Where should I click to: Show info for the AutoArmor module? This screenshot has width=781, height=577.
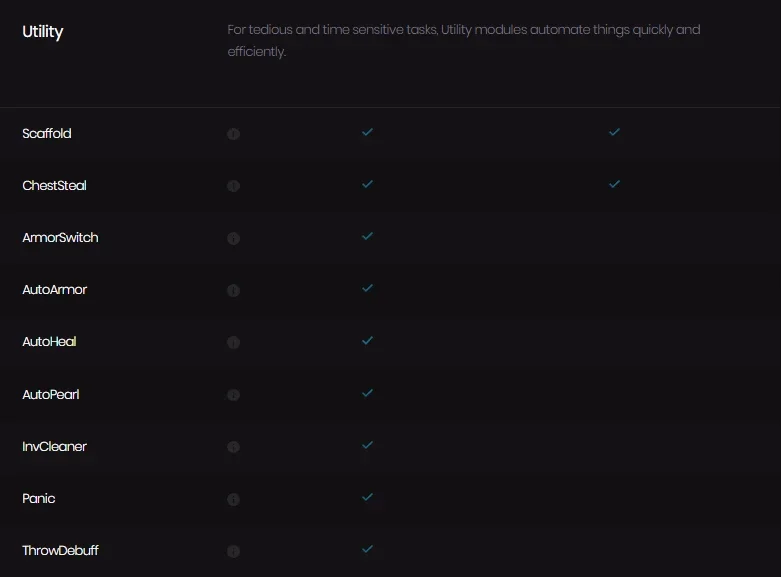point(233,290)
